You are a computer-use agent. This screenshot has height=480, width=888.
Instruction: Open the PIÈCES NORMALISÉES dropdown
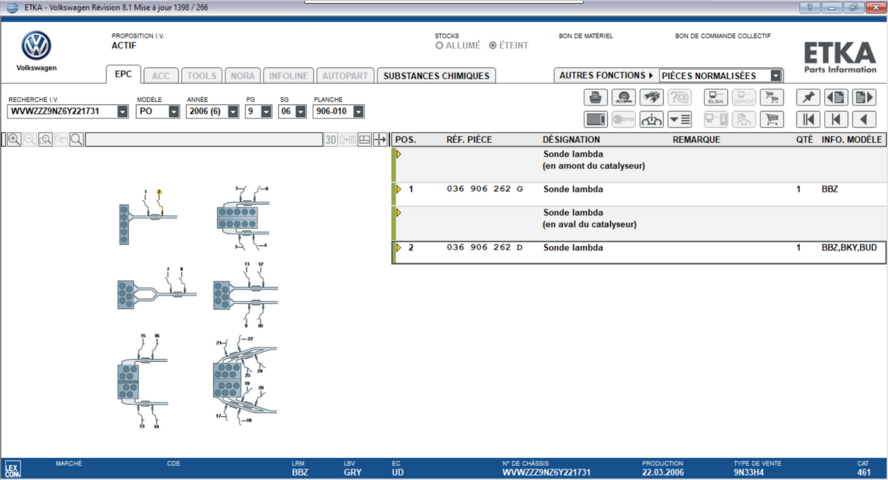(776, 75)
